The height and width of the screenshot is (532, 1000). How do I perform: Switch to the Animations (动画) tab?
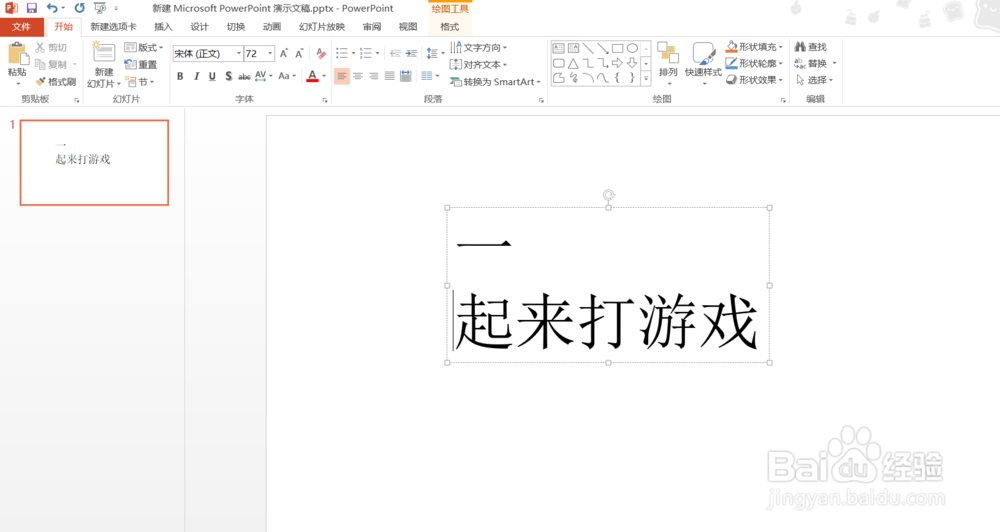pyautogui.click(x=272, y=27)
